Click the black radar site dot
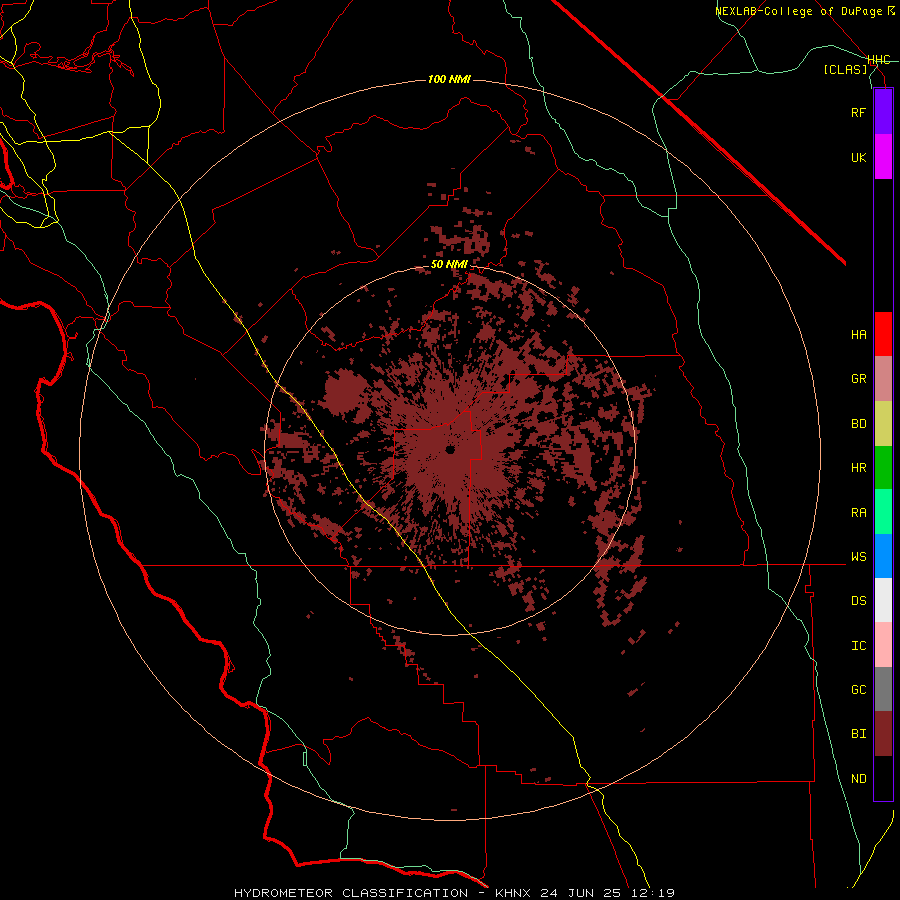 click(x=450, y=450)
